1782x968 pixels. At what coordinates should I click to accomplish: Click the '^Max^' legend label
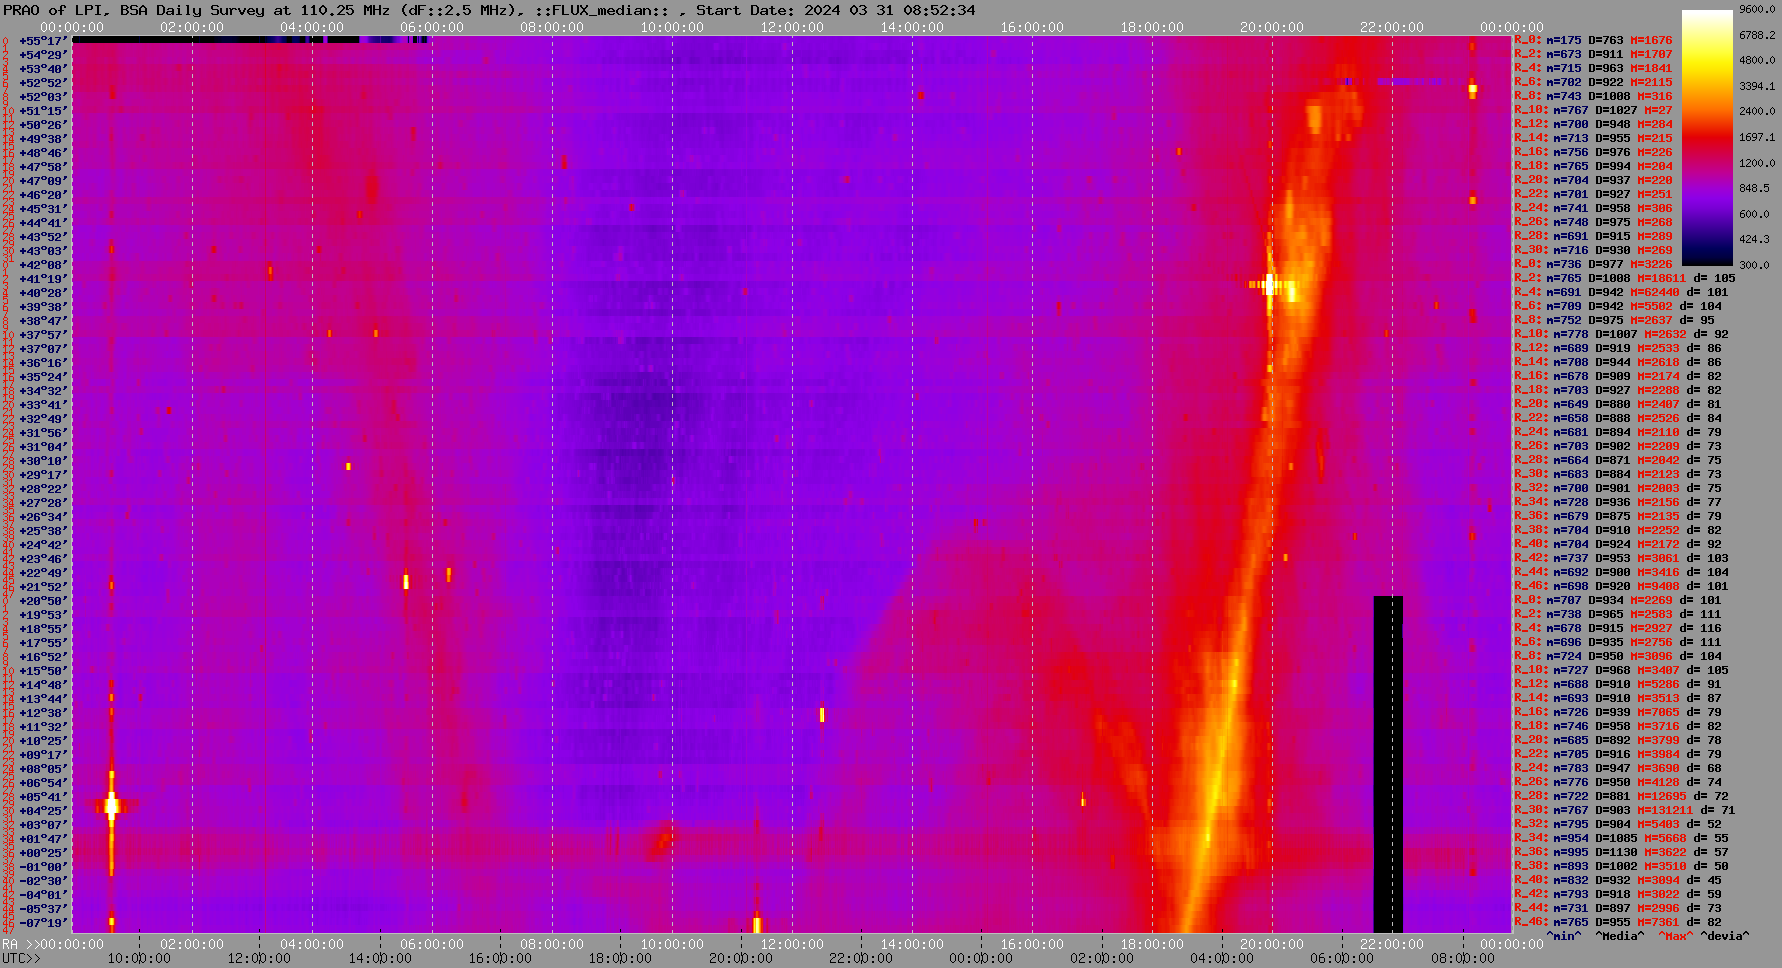[1676, 937]
